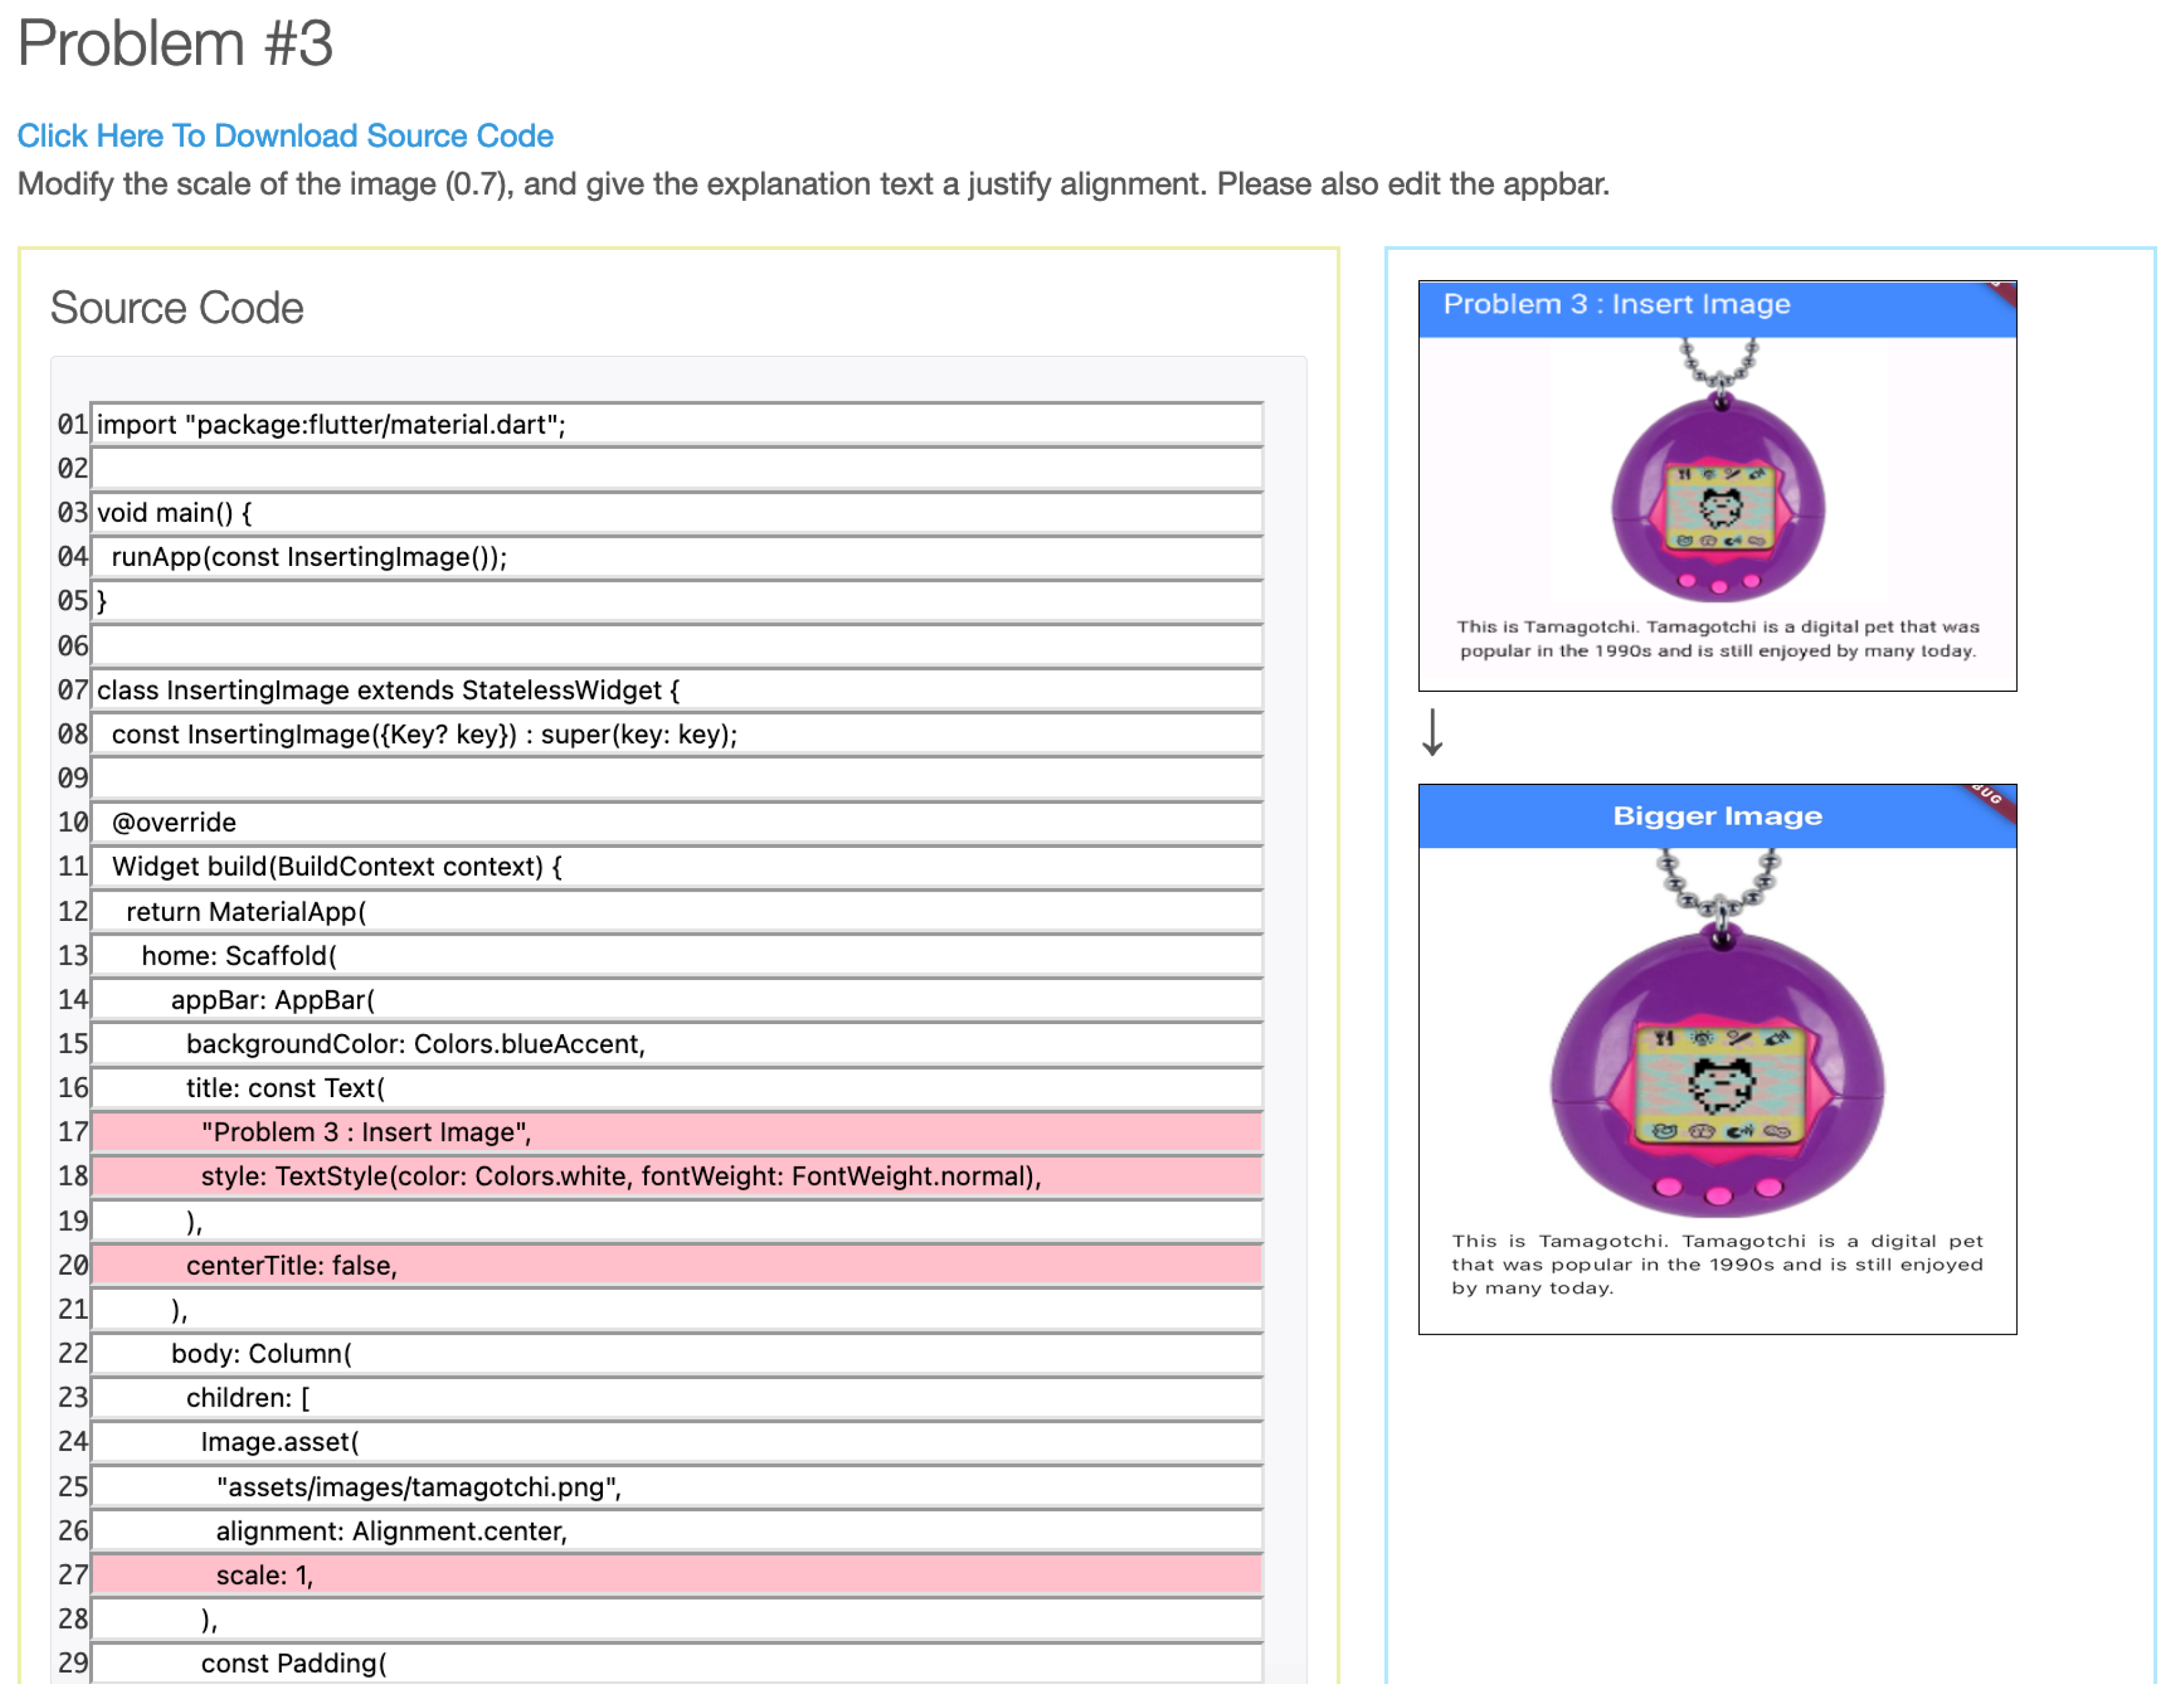Click the Download Source Code link

point(285,136)
